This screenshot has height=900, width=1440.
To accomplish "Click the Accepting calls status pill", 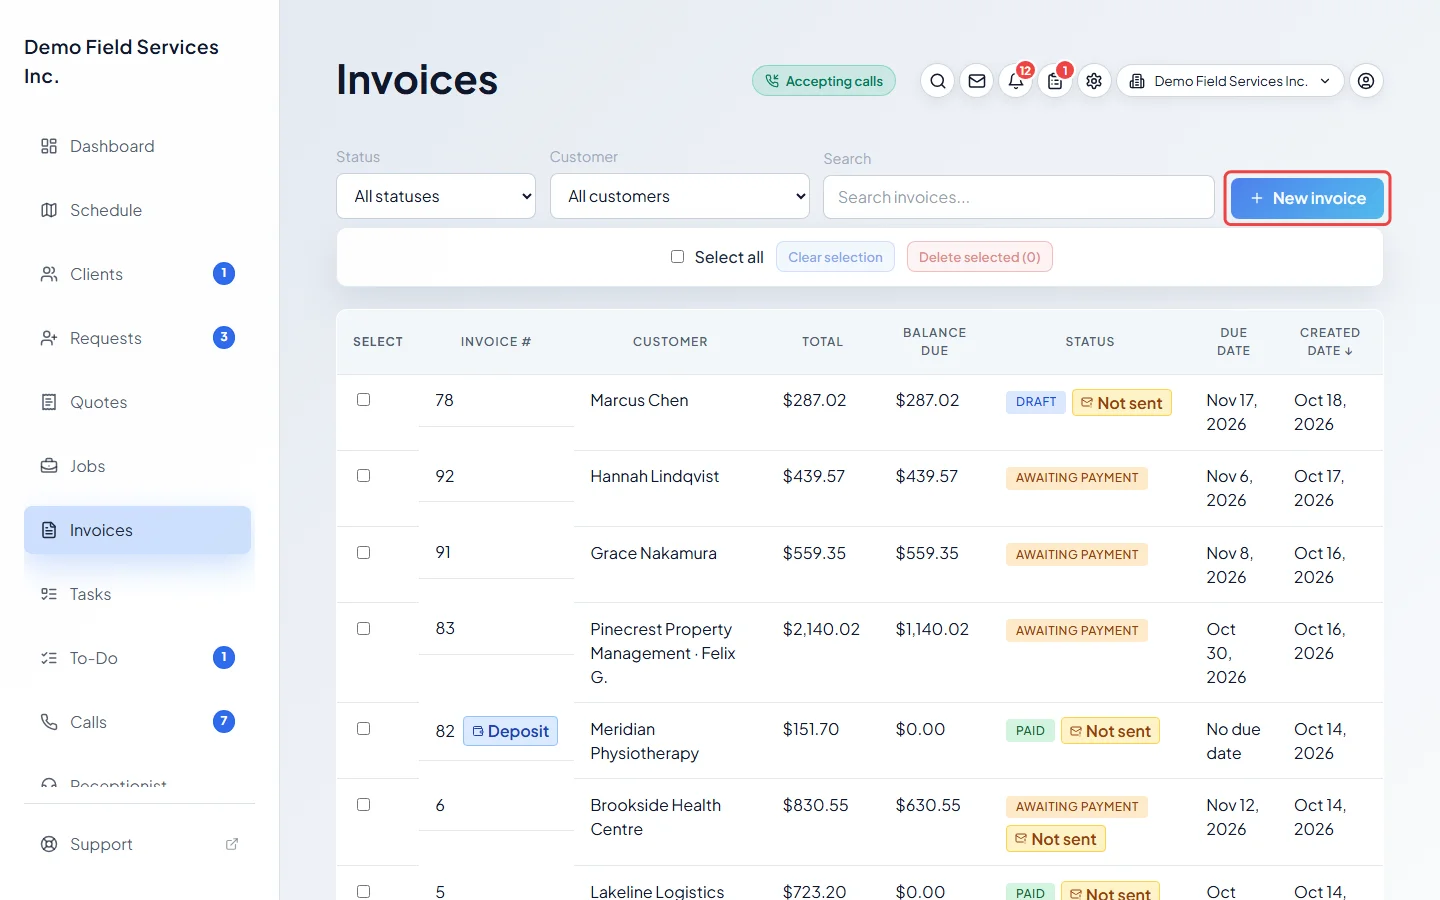I will pos(824,81).
